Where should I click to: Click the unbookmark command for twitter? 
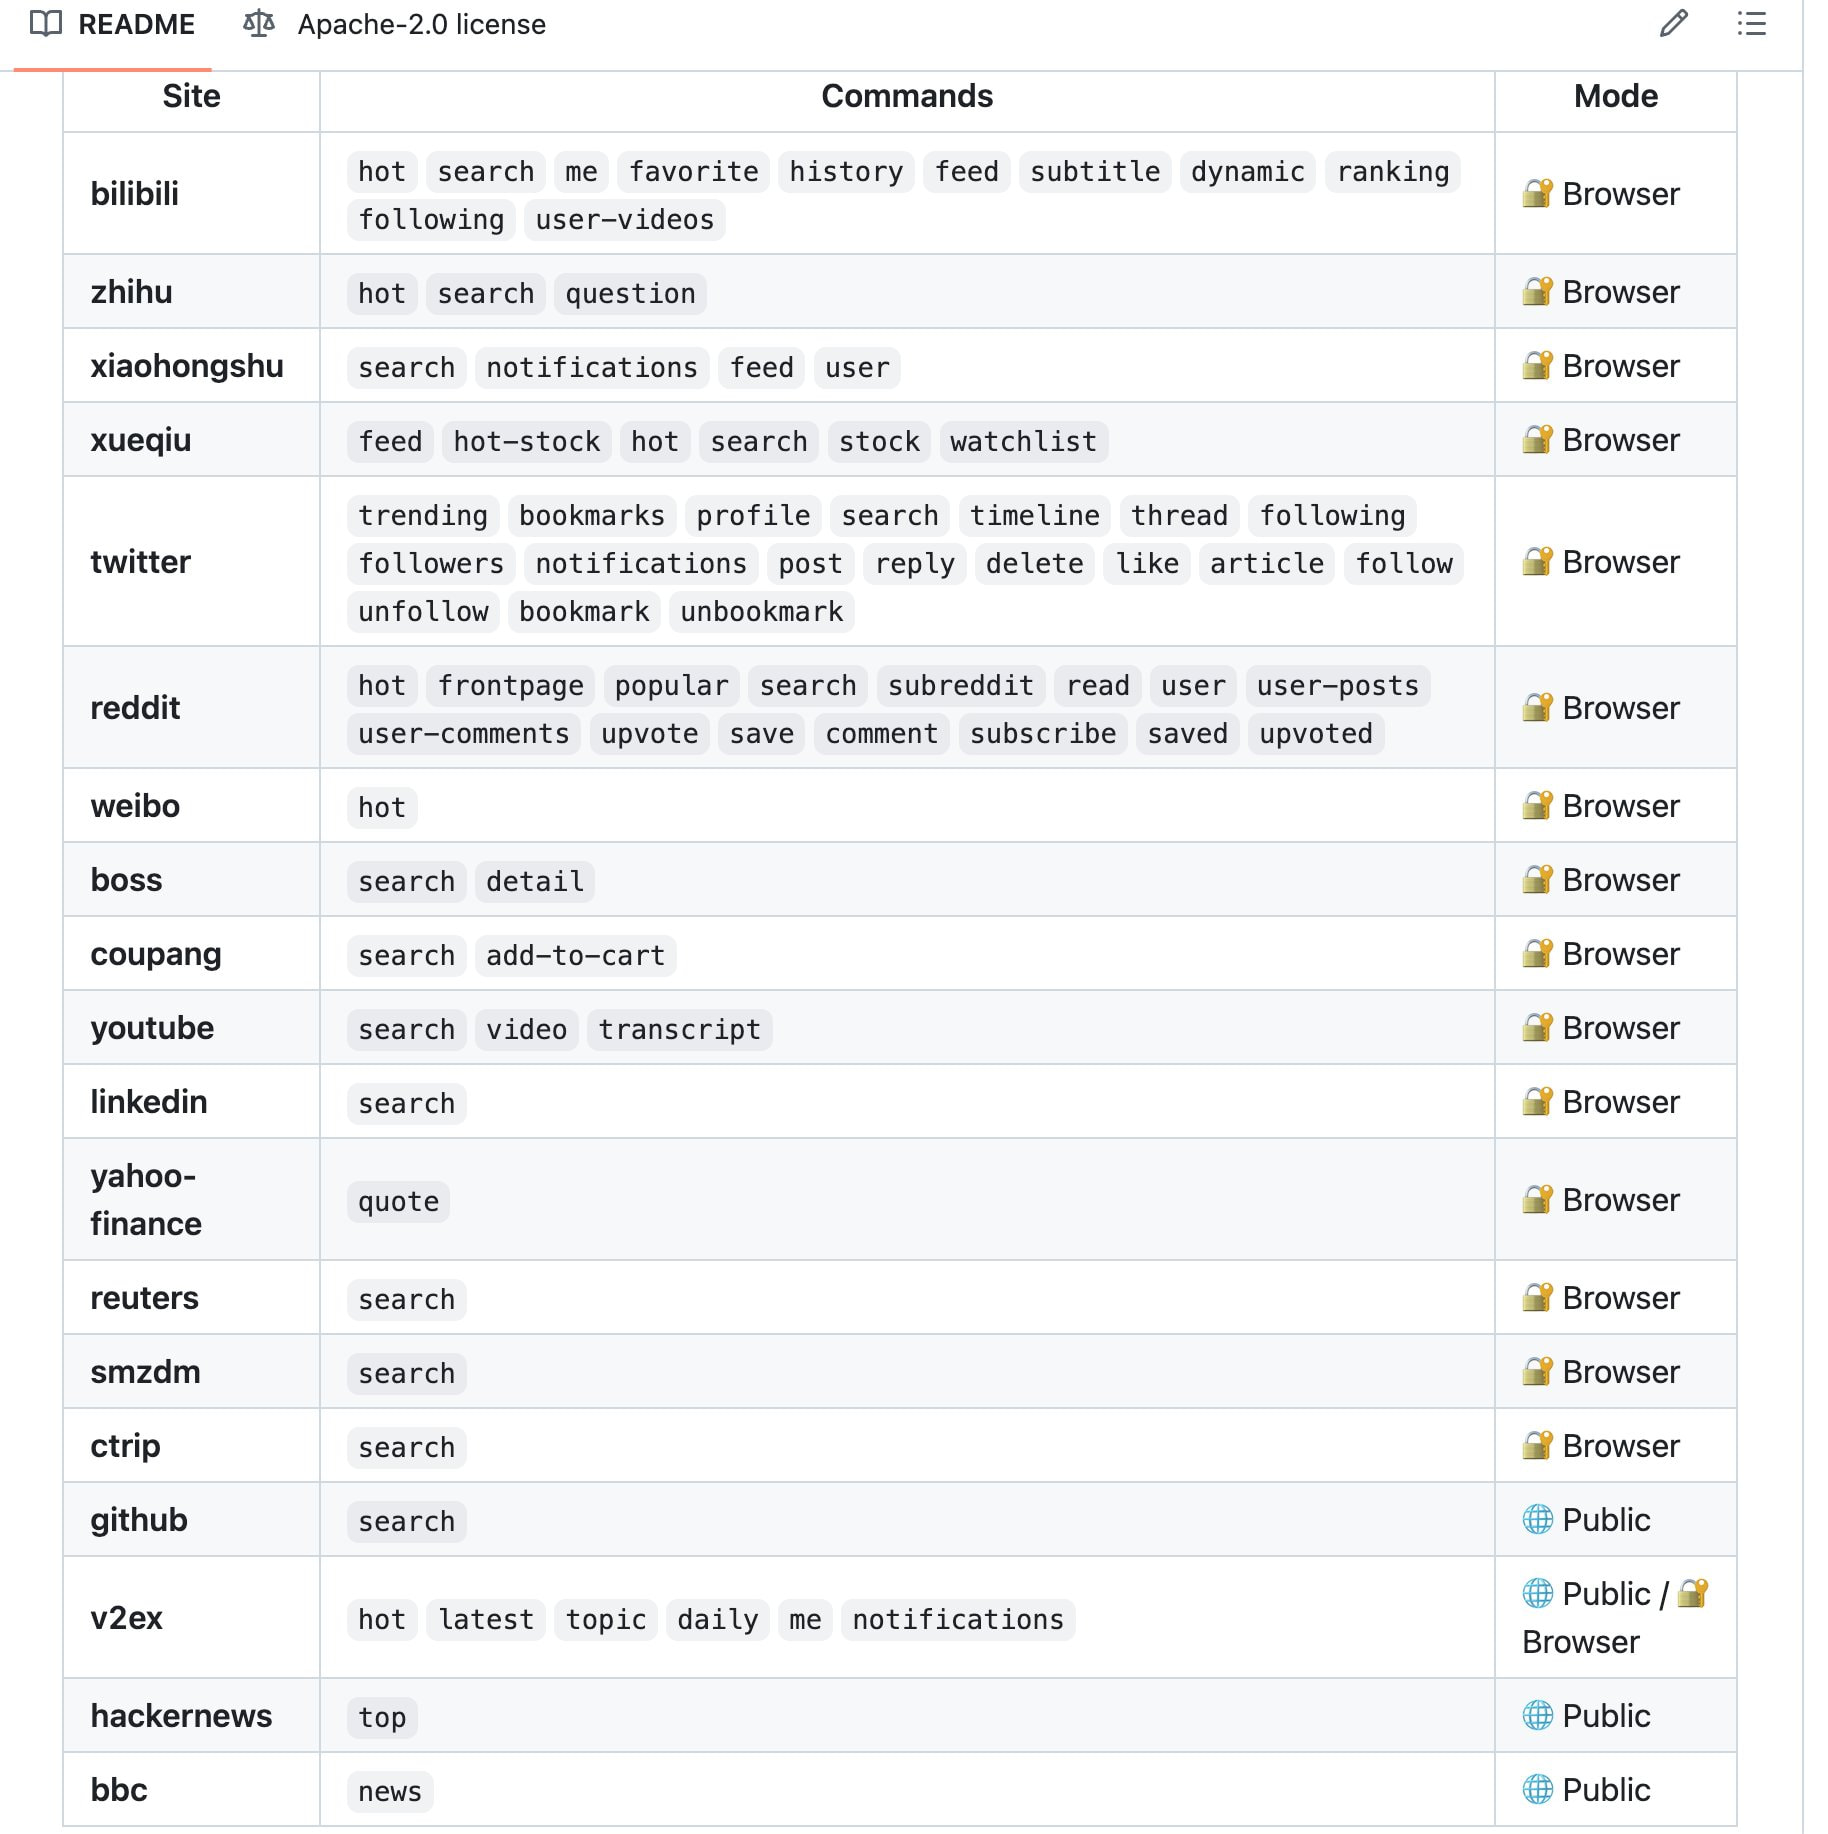pos(762,612)
